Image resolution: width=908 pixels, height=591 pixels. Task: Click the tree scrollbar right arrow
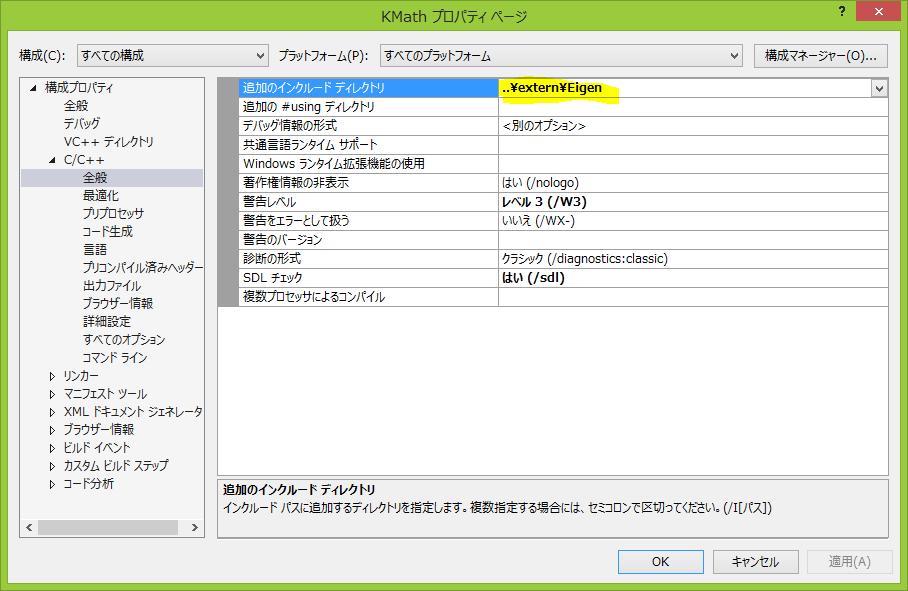click(195, 527)
